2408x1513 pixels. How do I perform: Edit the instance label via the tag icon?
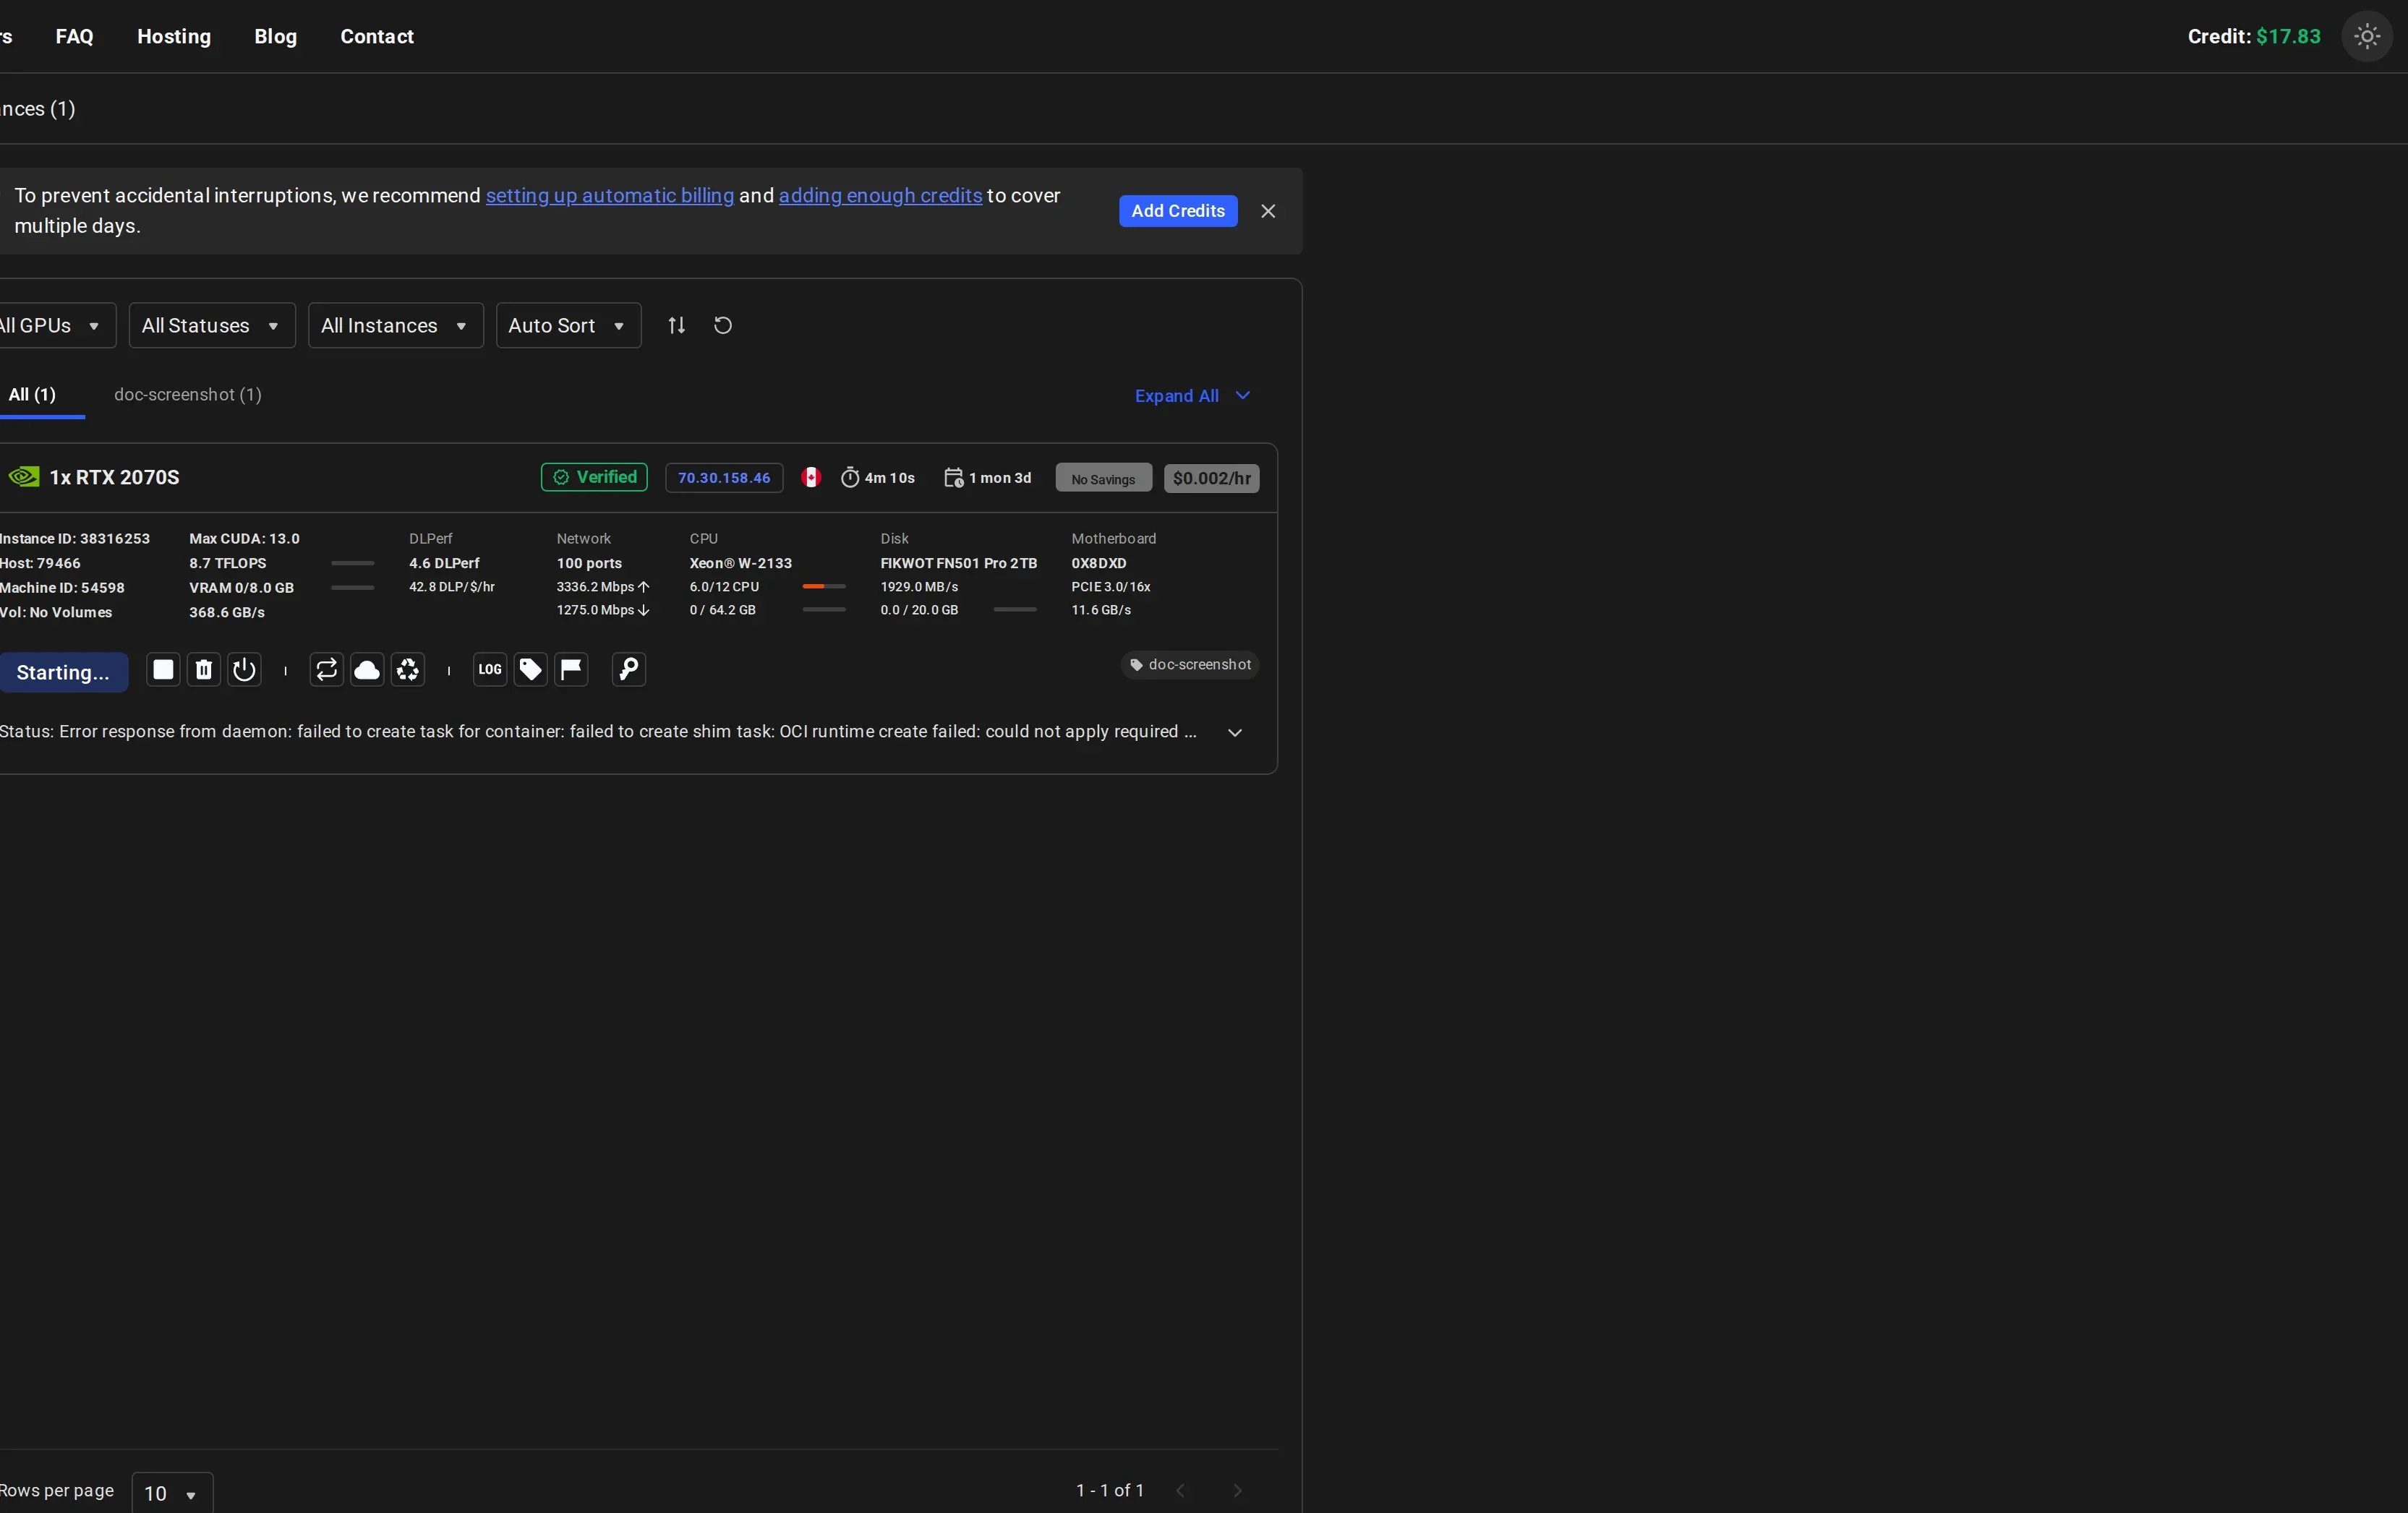point(531,669)
